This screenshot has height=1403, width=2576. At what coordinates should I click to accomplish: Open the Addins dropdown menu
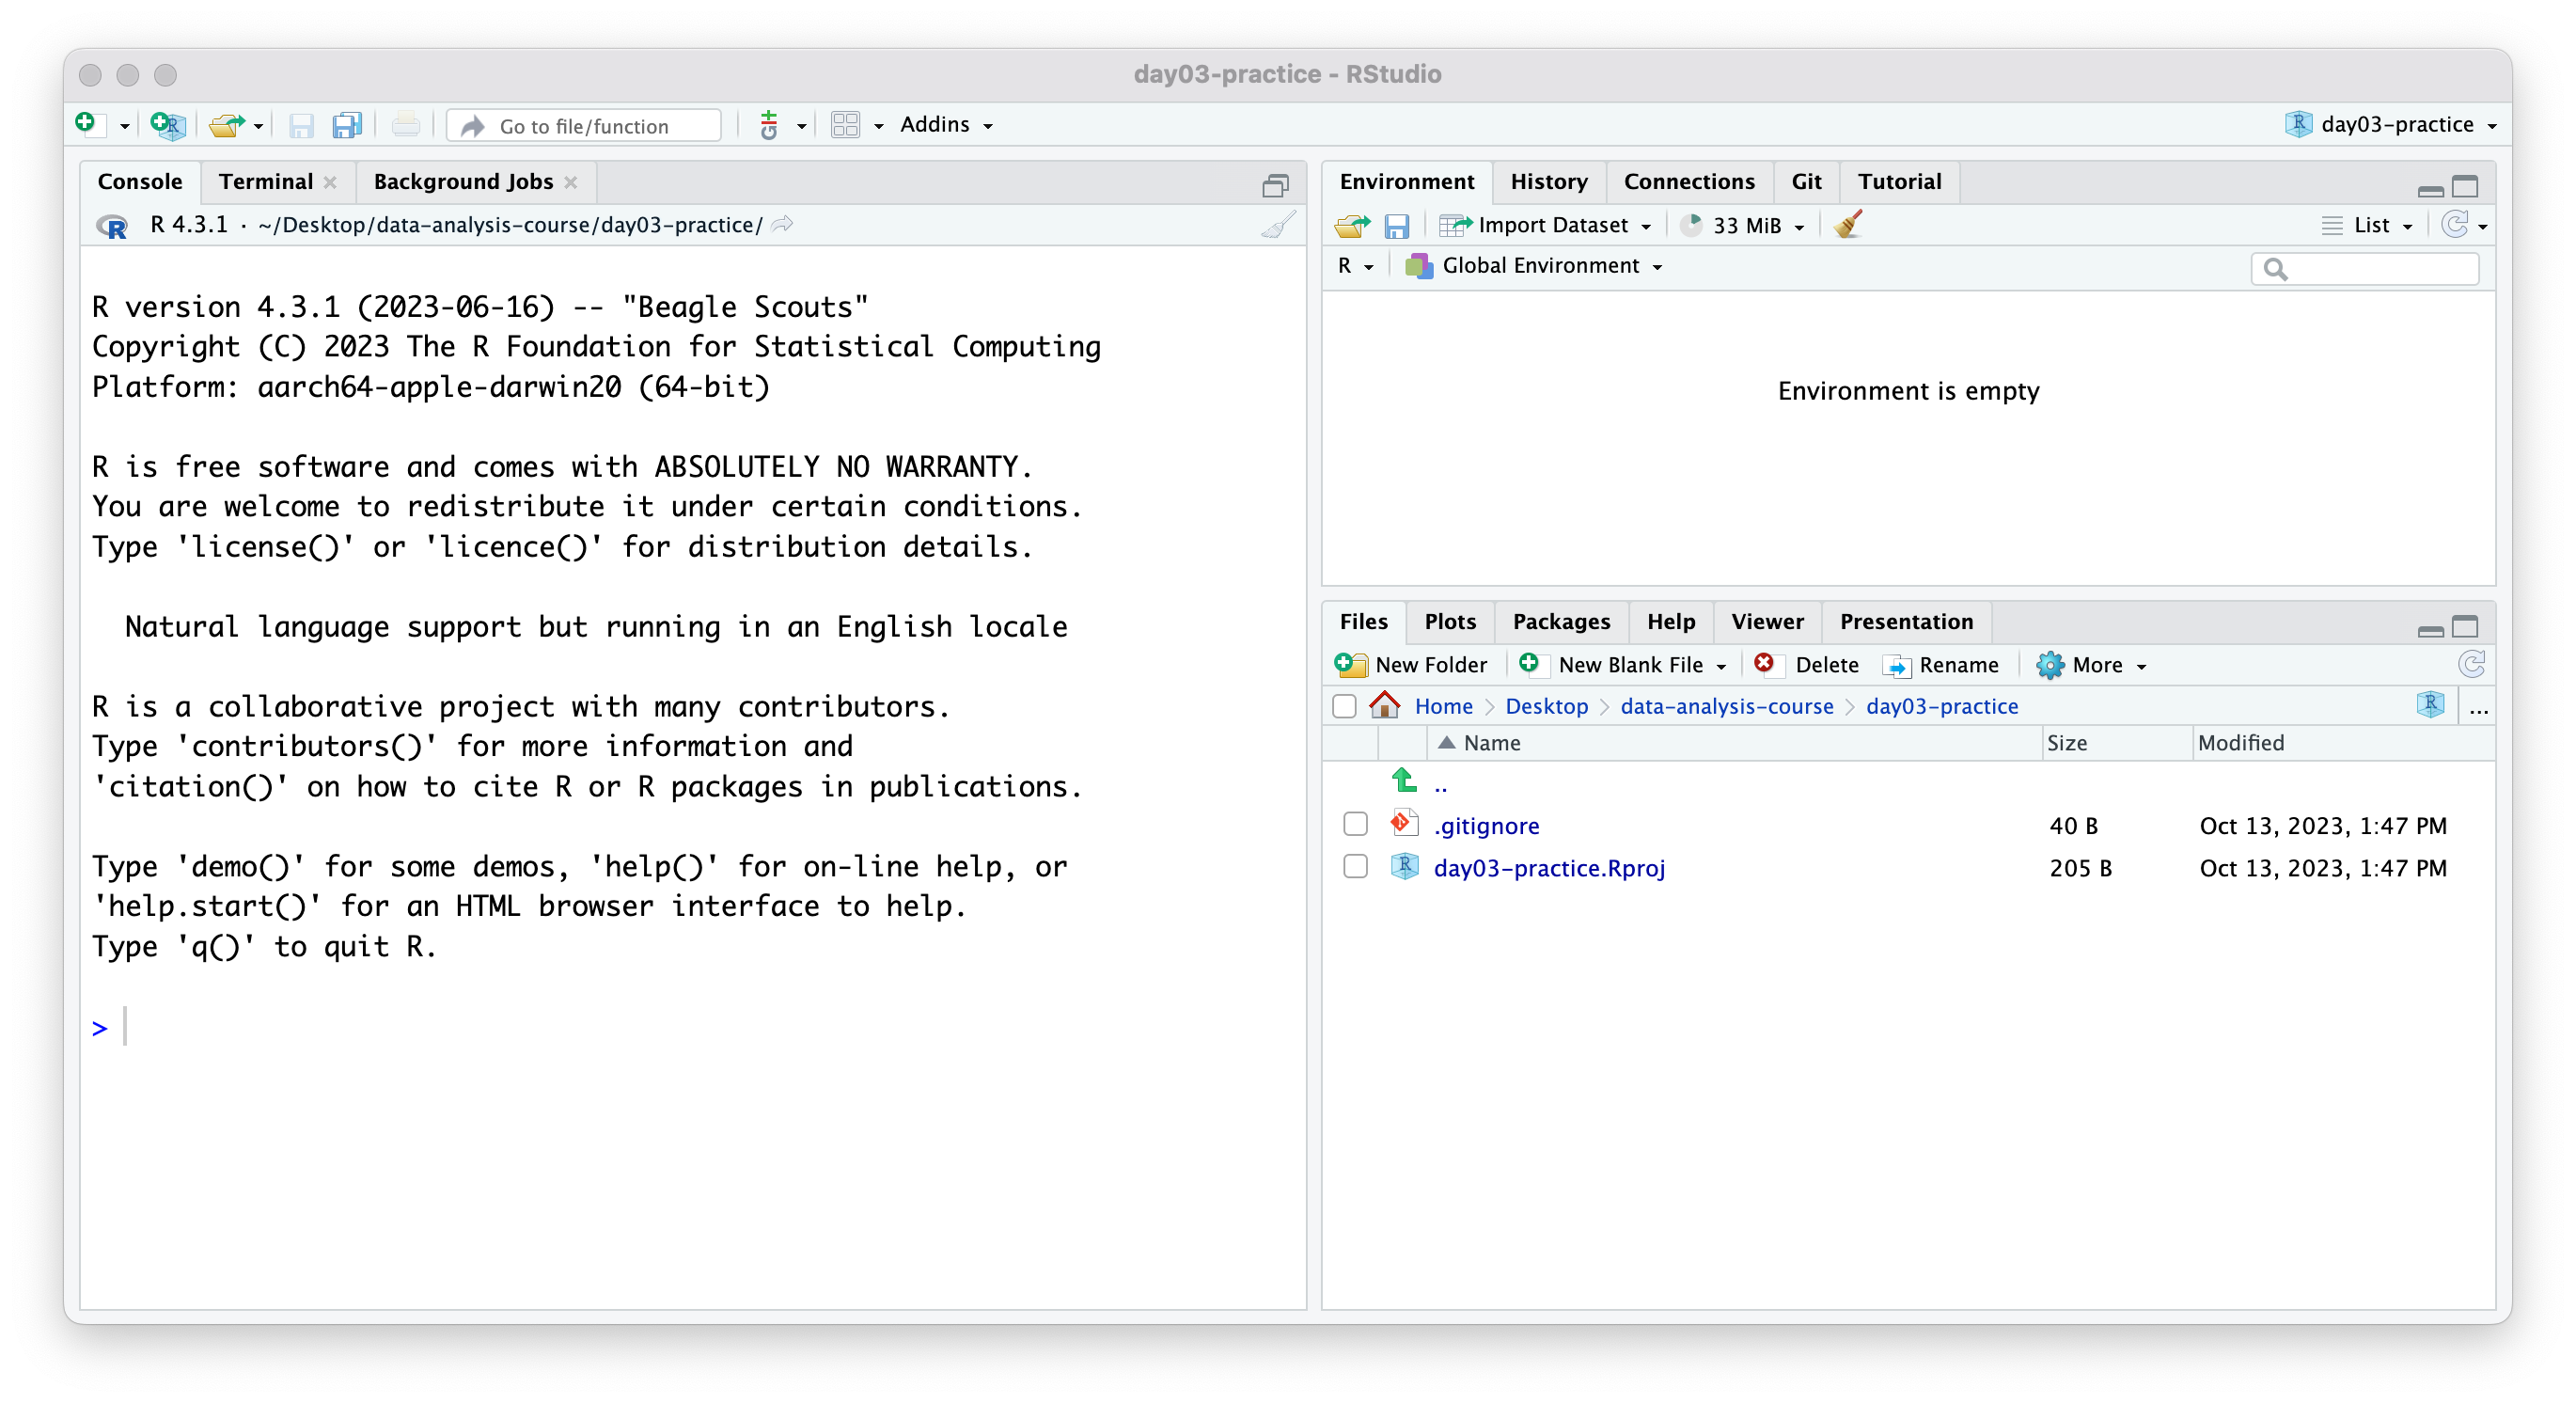coord(945,125)
